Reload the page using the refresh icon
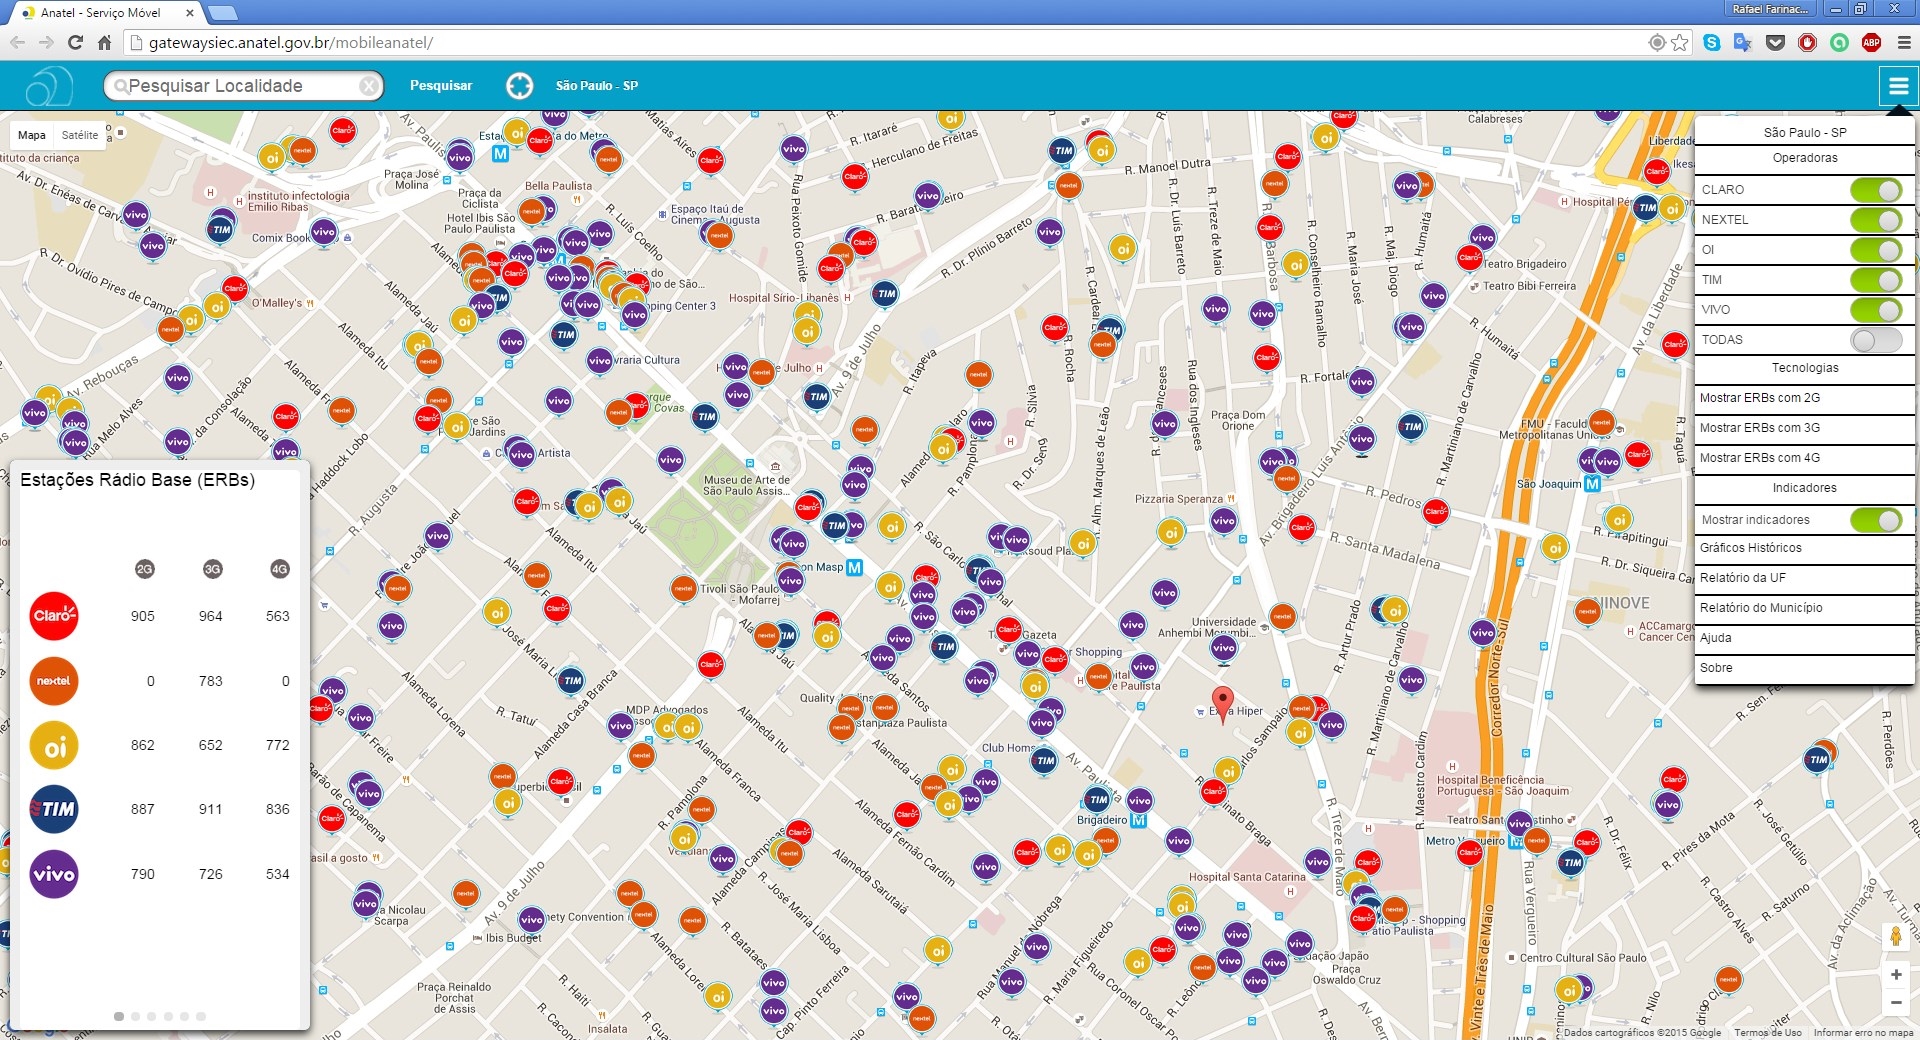This screenshot has height=1040, width=1920. tap(75, 43)
